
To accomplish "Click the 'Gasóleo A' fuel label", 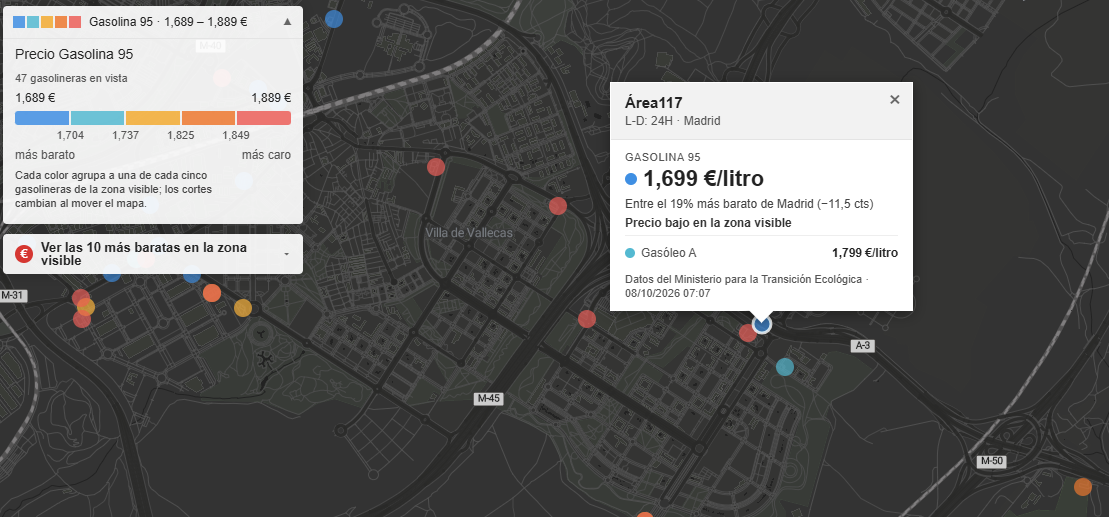I will pyautogui.click(x=668, y=252).
